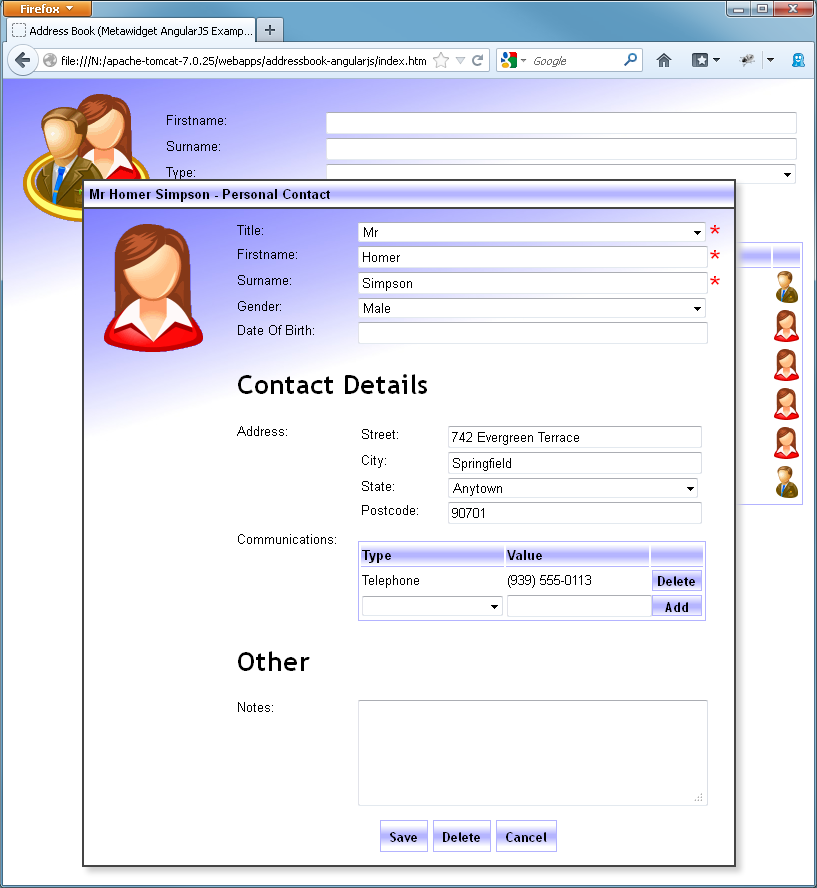Open a new tab with plus button
Screen dimensions: 817x888
270,30
